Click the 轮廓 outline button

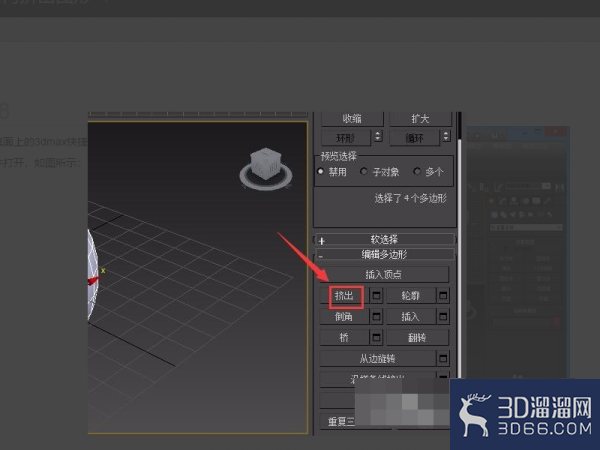411,296
